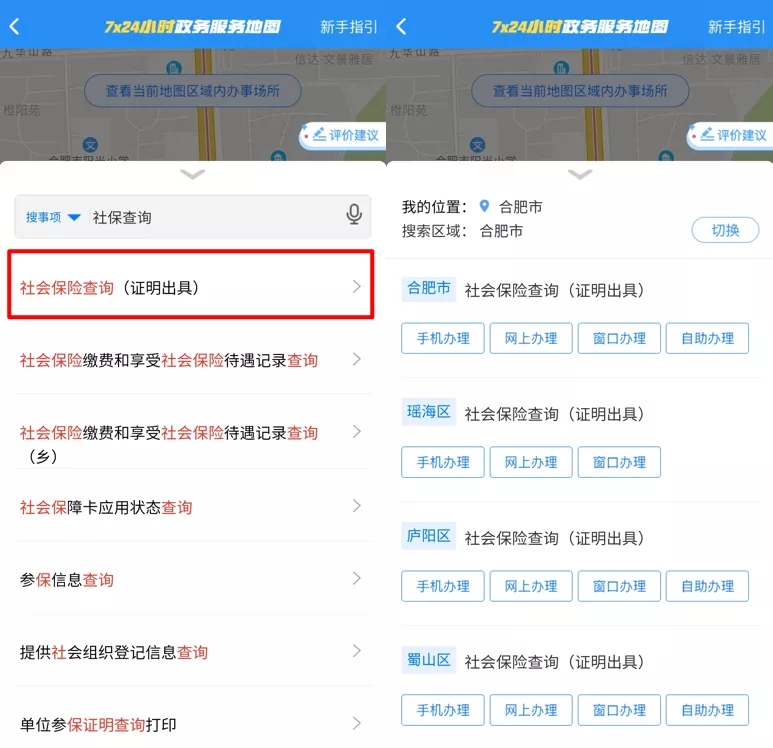Choose 窗口办理 under 瑶海区

coord(619,462)
